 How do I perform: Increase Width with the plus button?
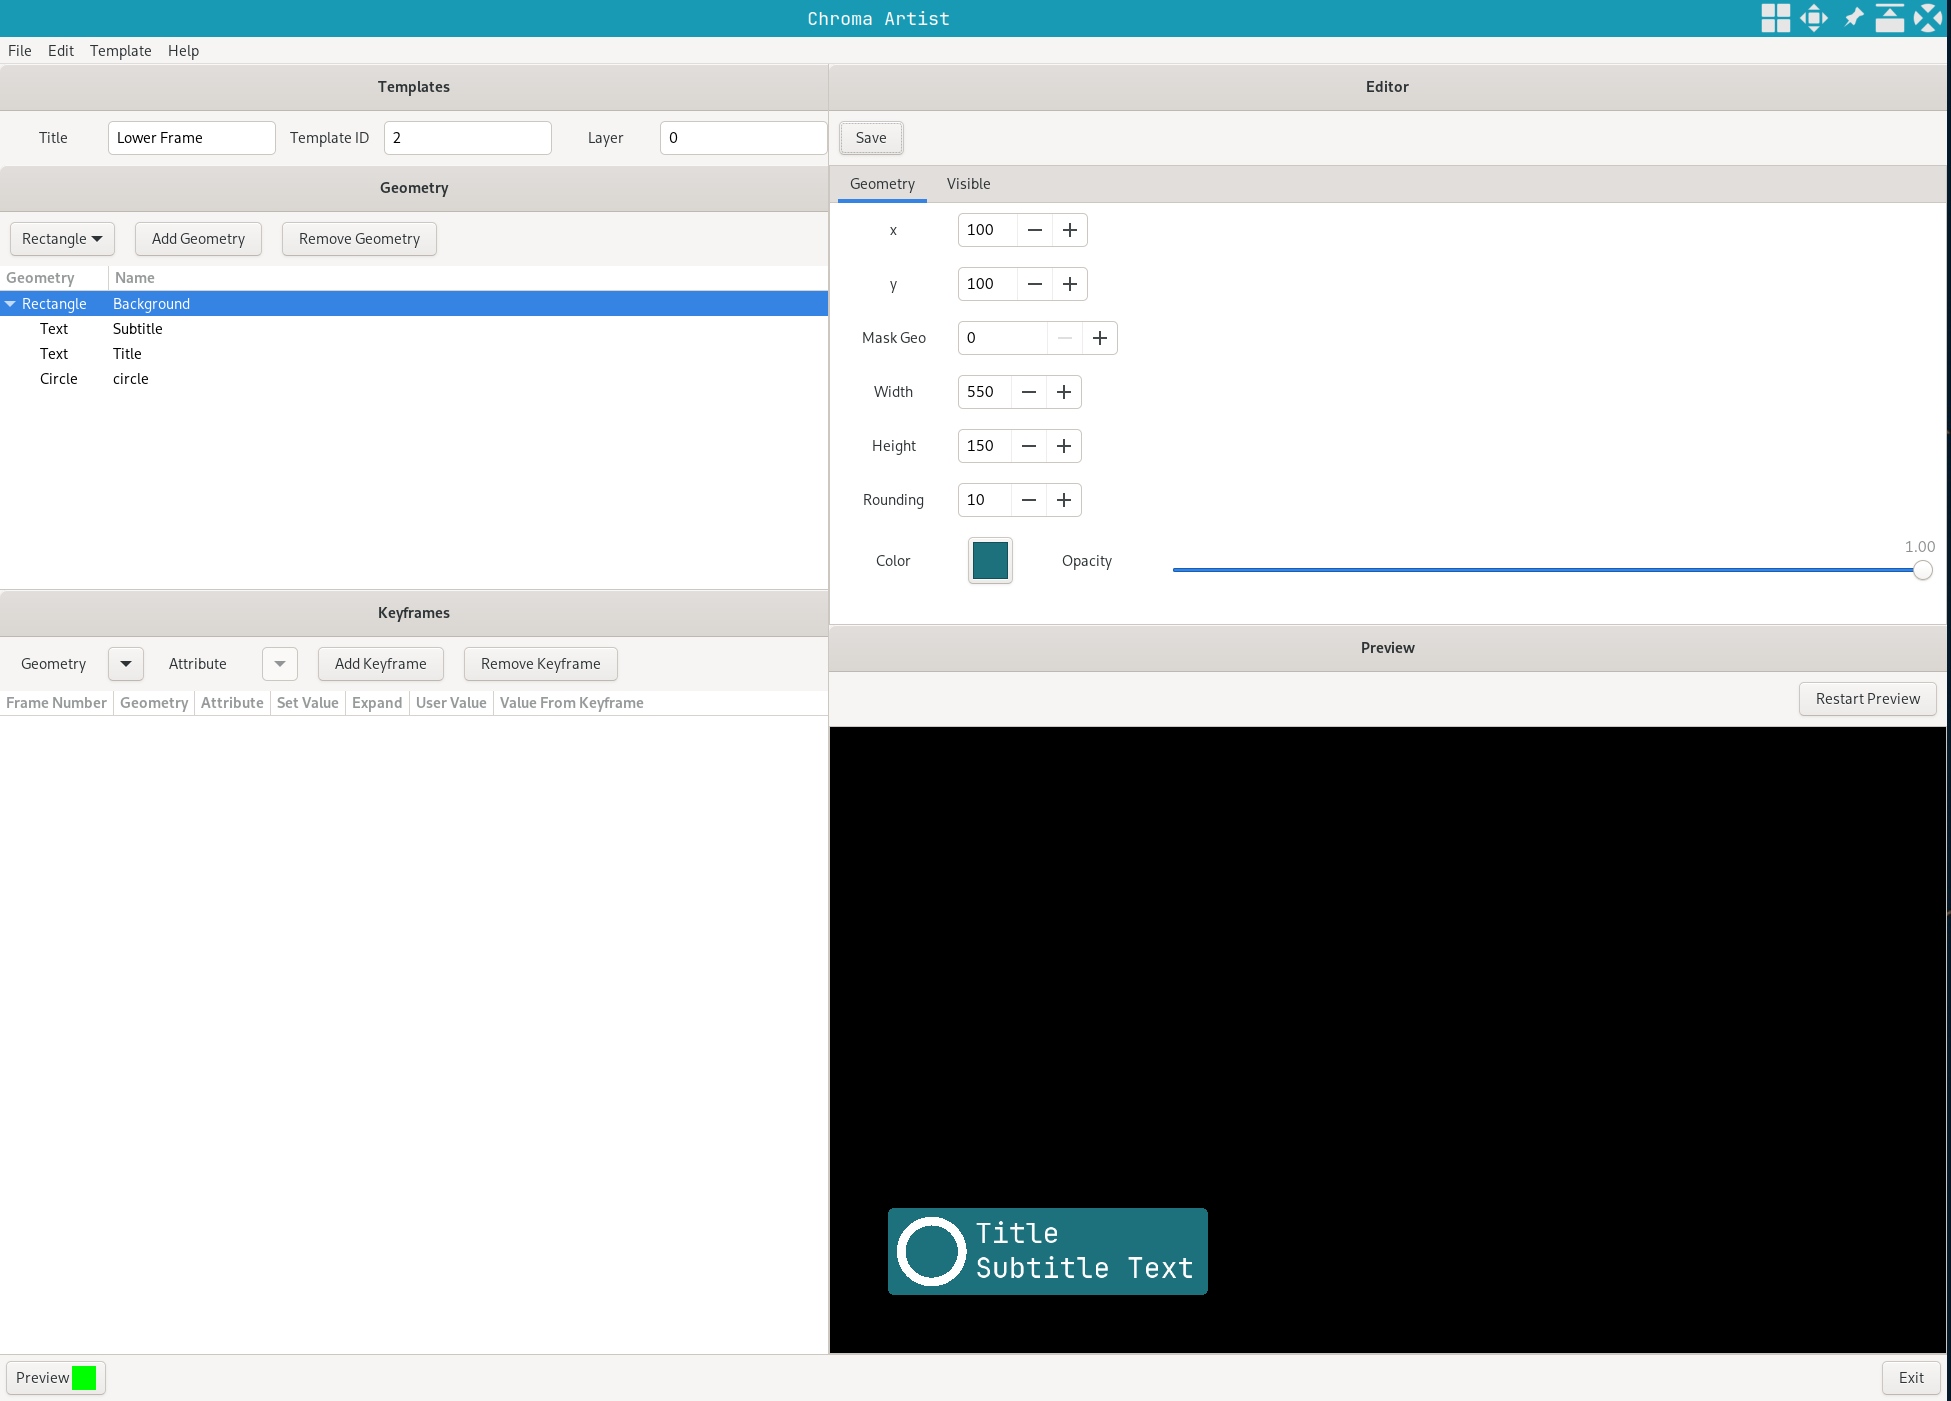[x=1064, y=392]
